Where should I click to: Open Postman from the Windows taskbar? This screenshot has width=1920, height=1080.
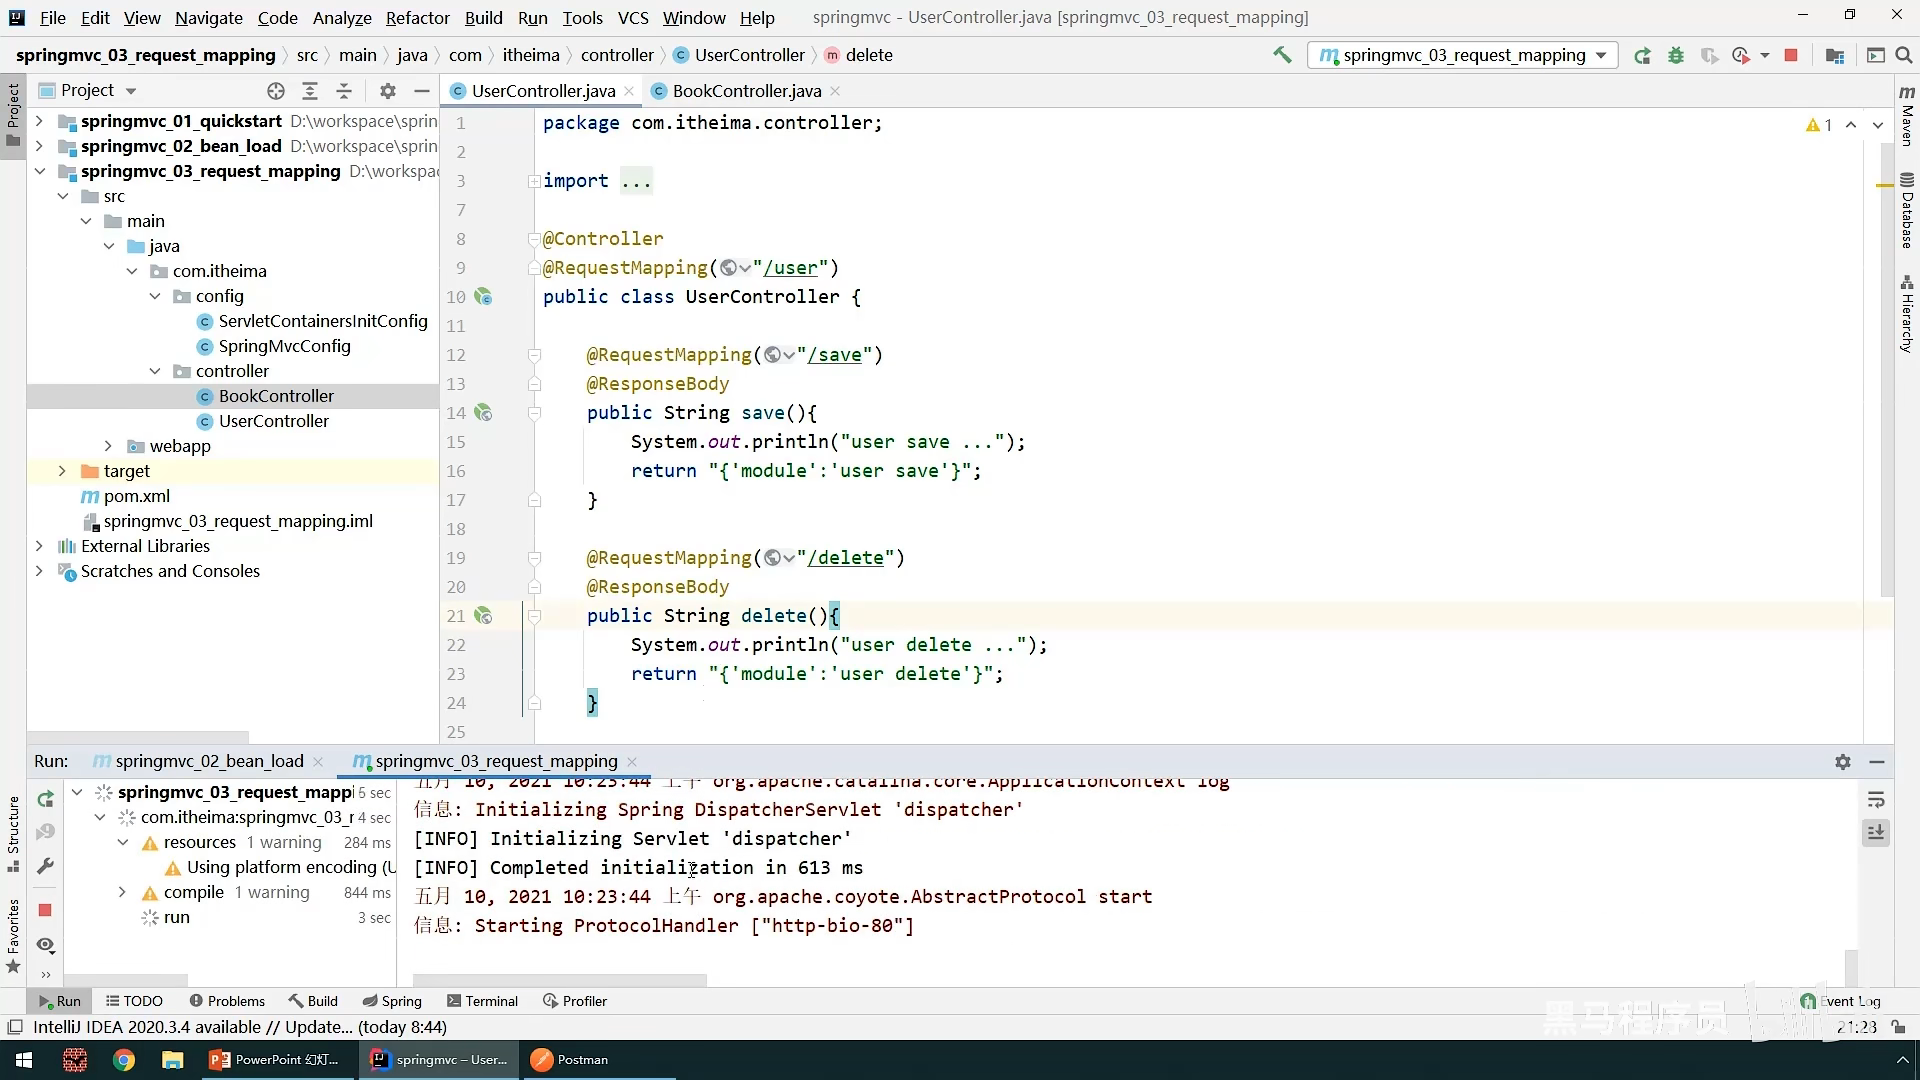570,1060
